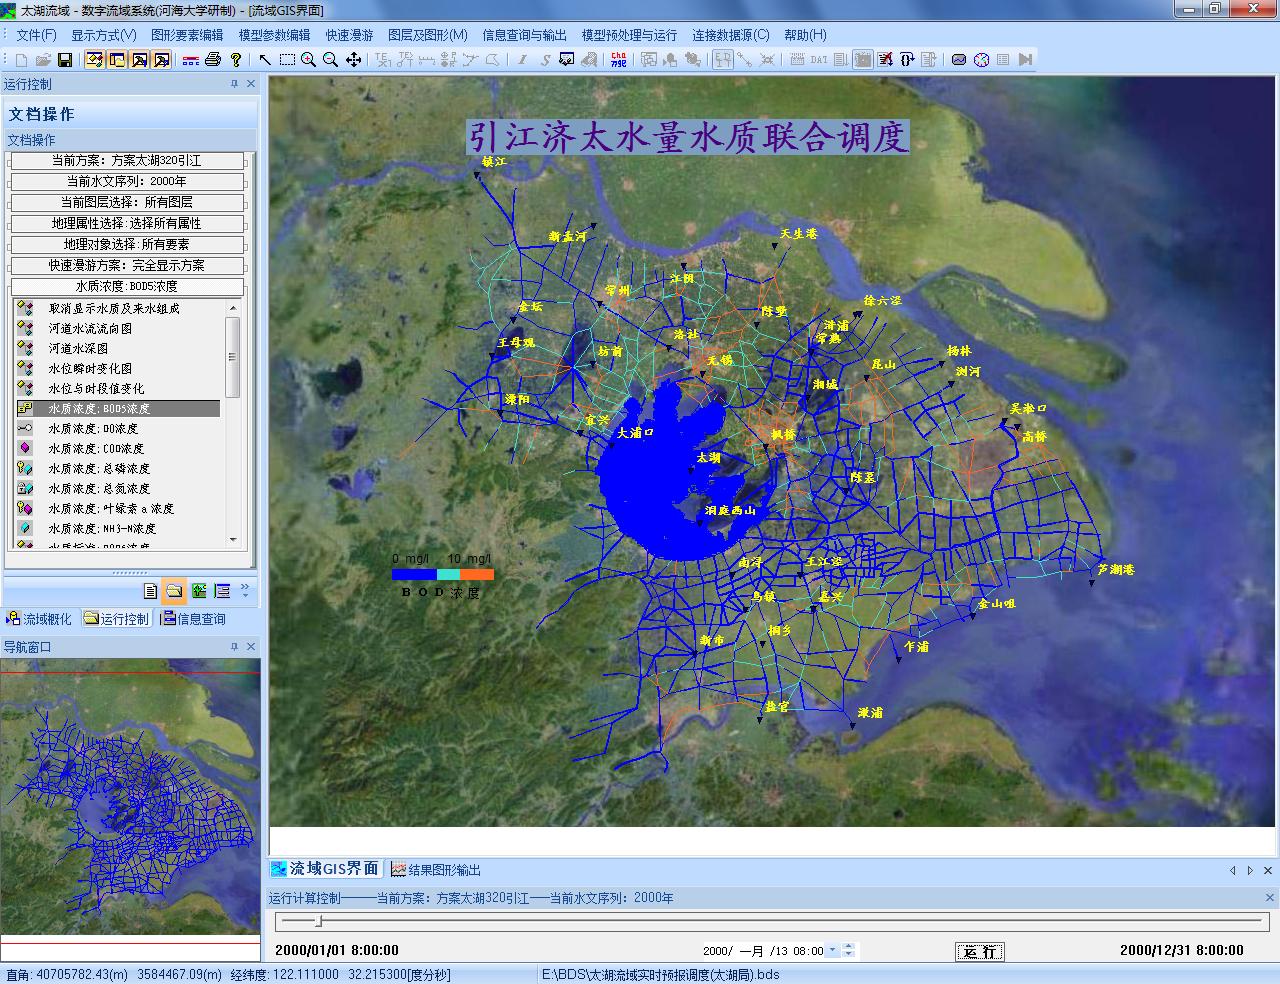
Task: Select the four-arrow pan tool
Action: point(353,60)
